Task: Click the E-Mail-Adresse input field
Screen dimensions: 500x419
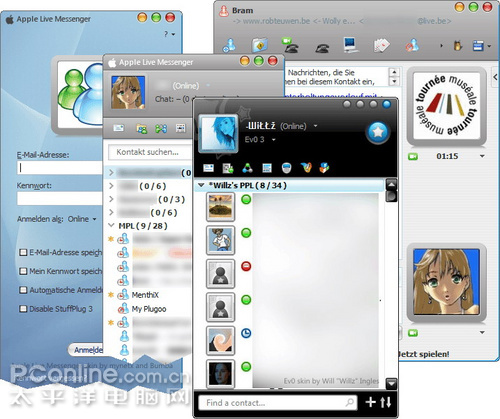Action: coord(60,168)
